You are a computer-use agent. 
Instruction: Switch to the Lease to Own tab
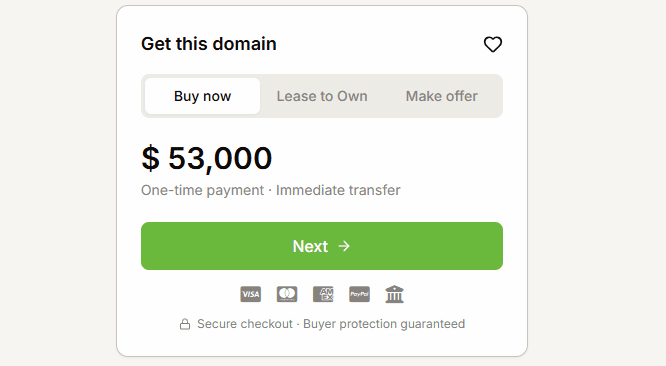coord(322,96)
